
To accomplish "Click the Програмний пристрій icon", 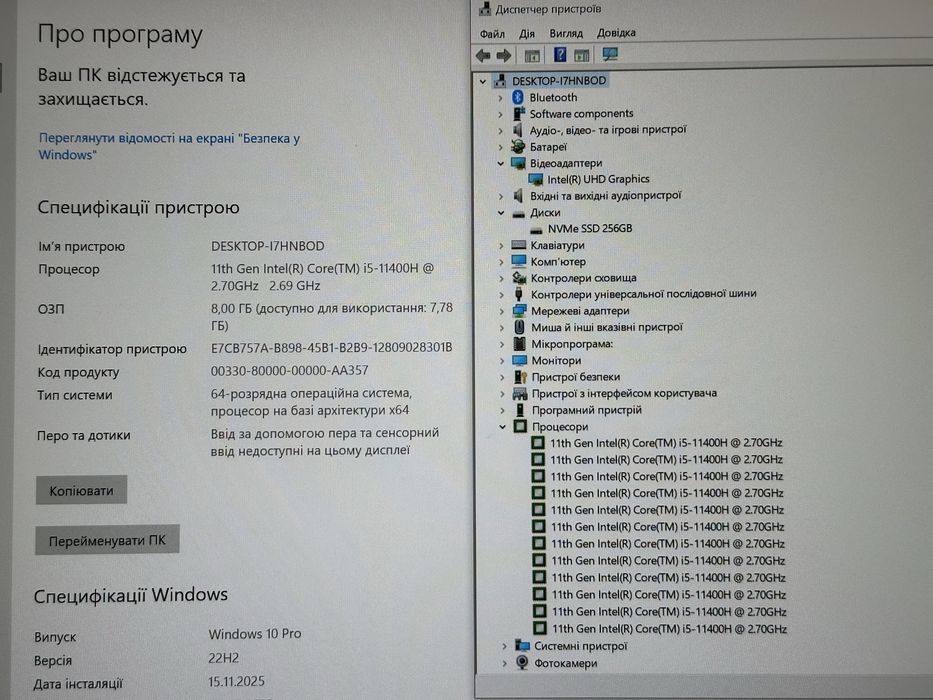I will pos(520,410).
